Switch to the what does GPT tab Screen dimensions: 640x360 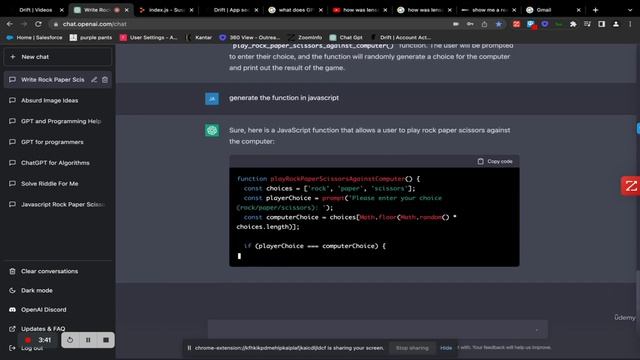(x=296, y=10)
